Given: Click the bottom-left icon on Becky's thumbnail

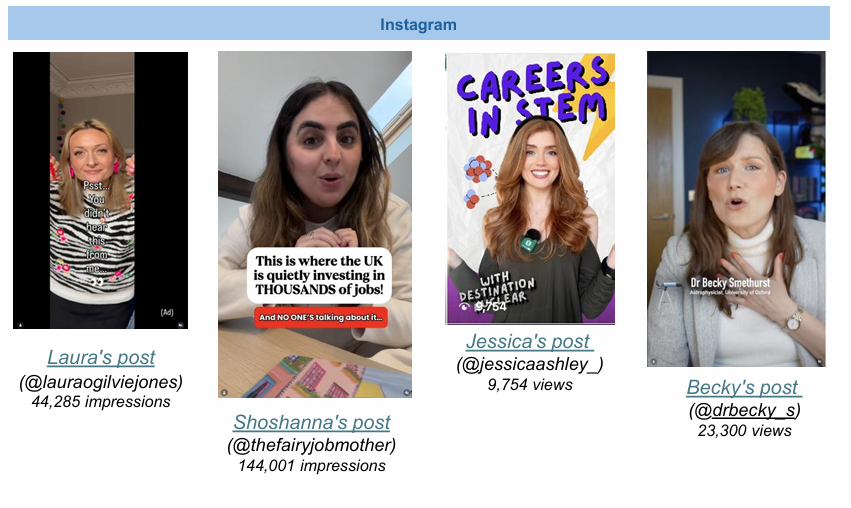Looking at the screenshot, I should pyautogui.click(x=653, y=361).
